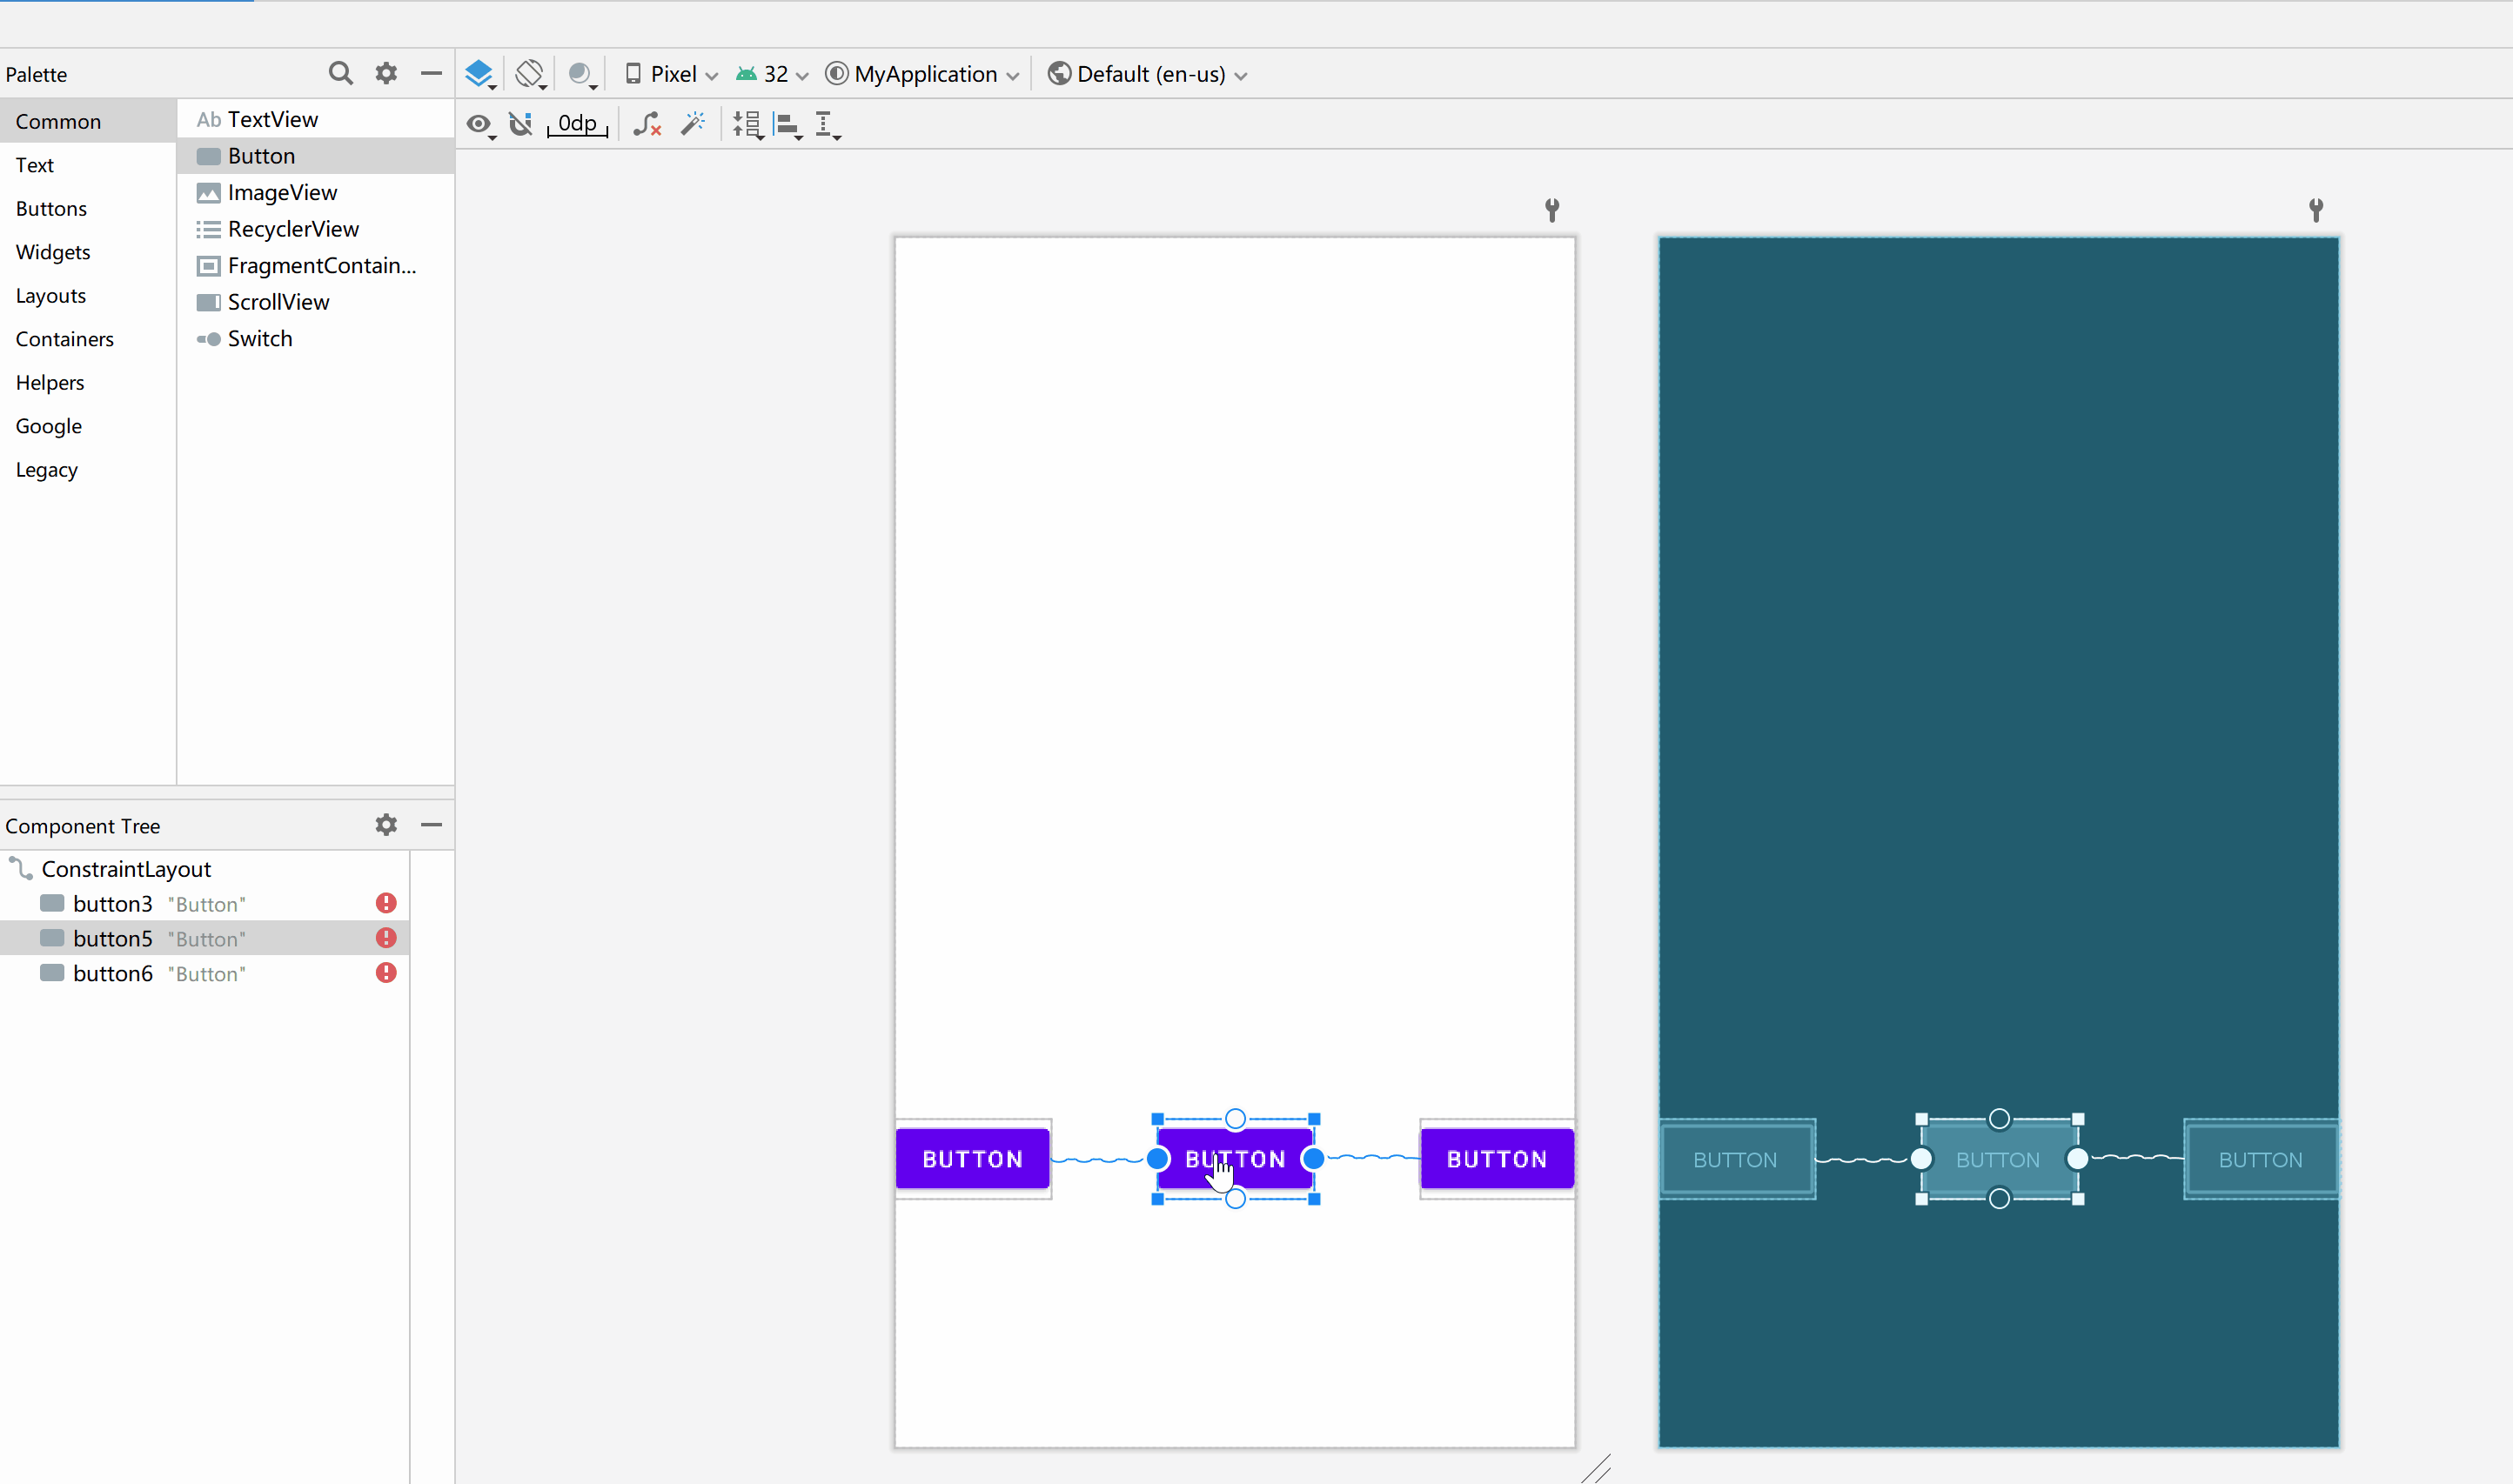Toggle autoconnect to parent magnet
The height and width of the screenshot is (1484, 2513).
[521, 124]
